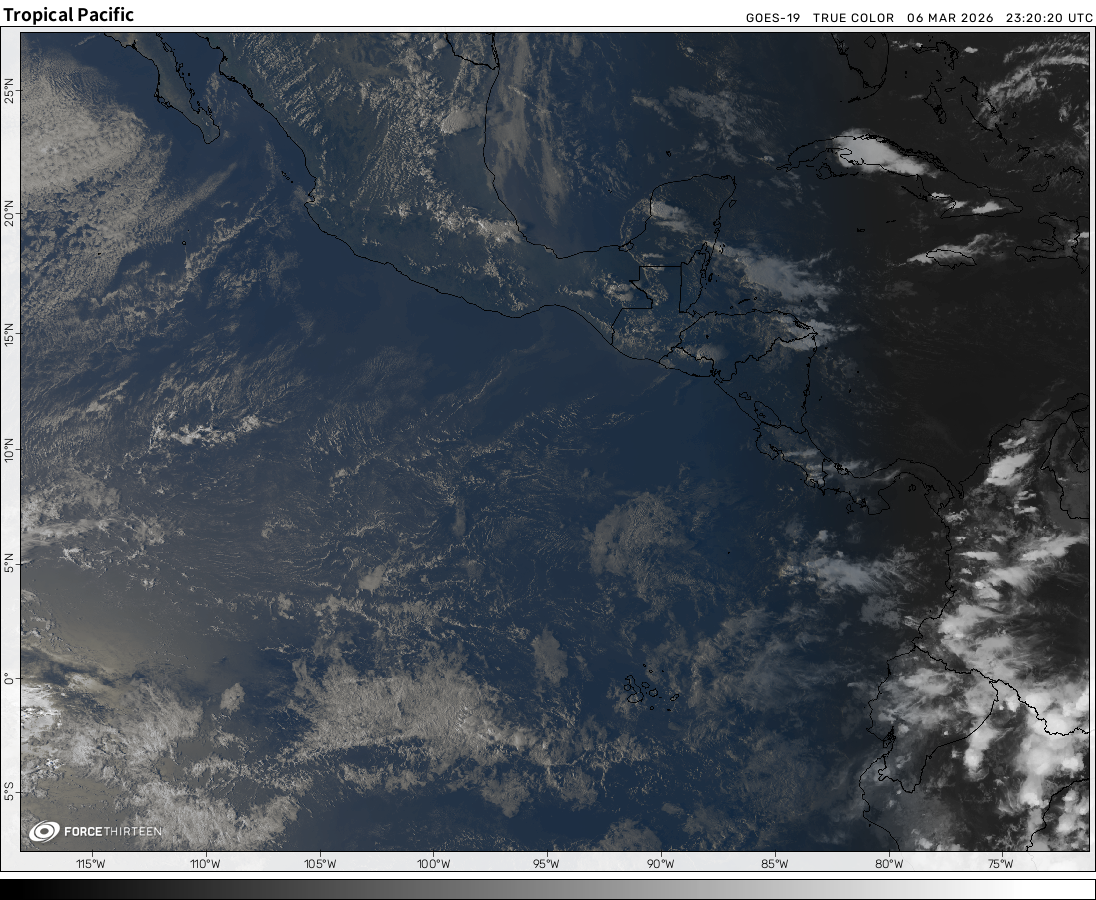Click the Force Thirteen swirl logo icon

coord(44,831)
